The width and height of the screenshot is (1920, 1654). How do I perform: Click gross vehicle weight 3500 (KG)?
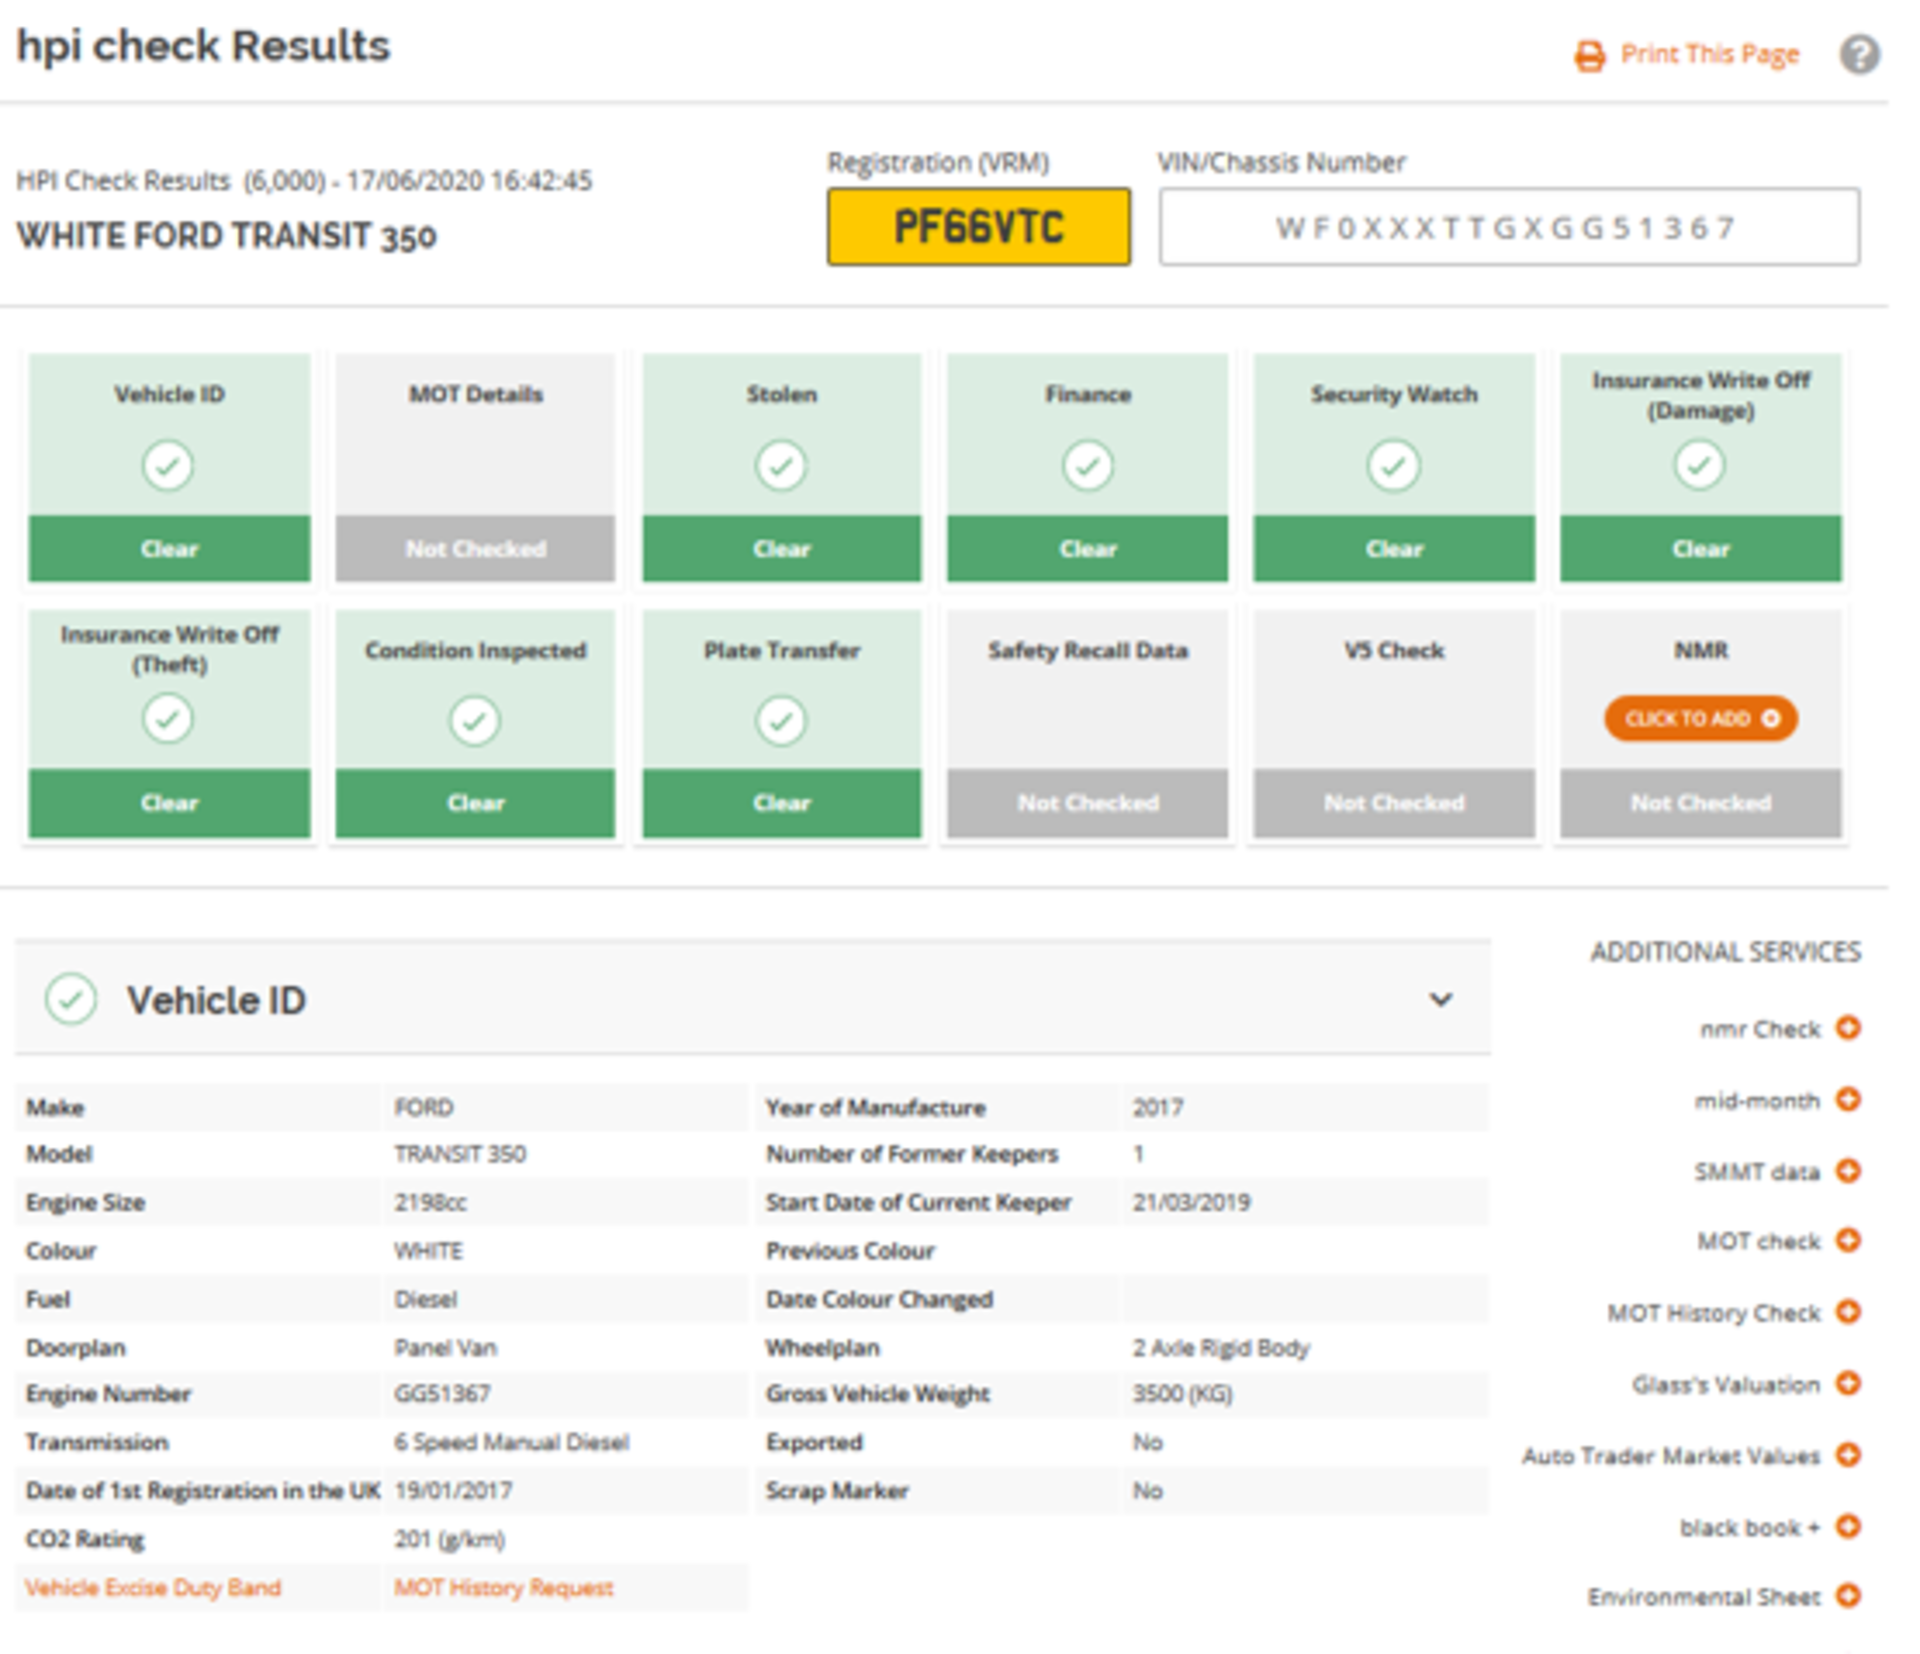pyautogui.click(x=1182, y=1394)
